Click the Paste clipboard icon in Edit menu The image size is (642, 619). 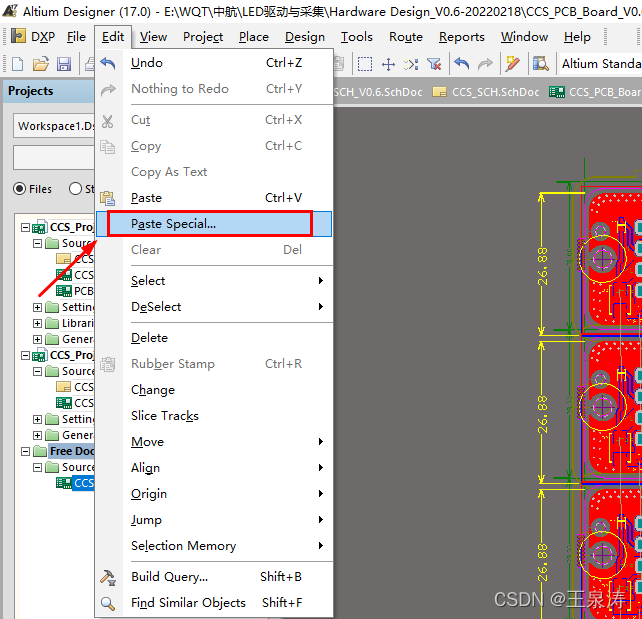[x=108, y=198]
